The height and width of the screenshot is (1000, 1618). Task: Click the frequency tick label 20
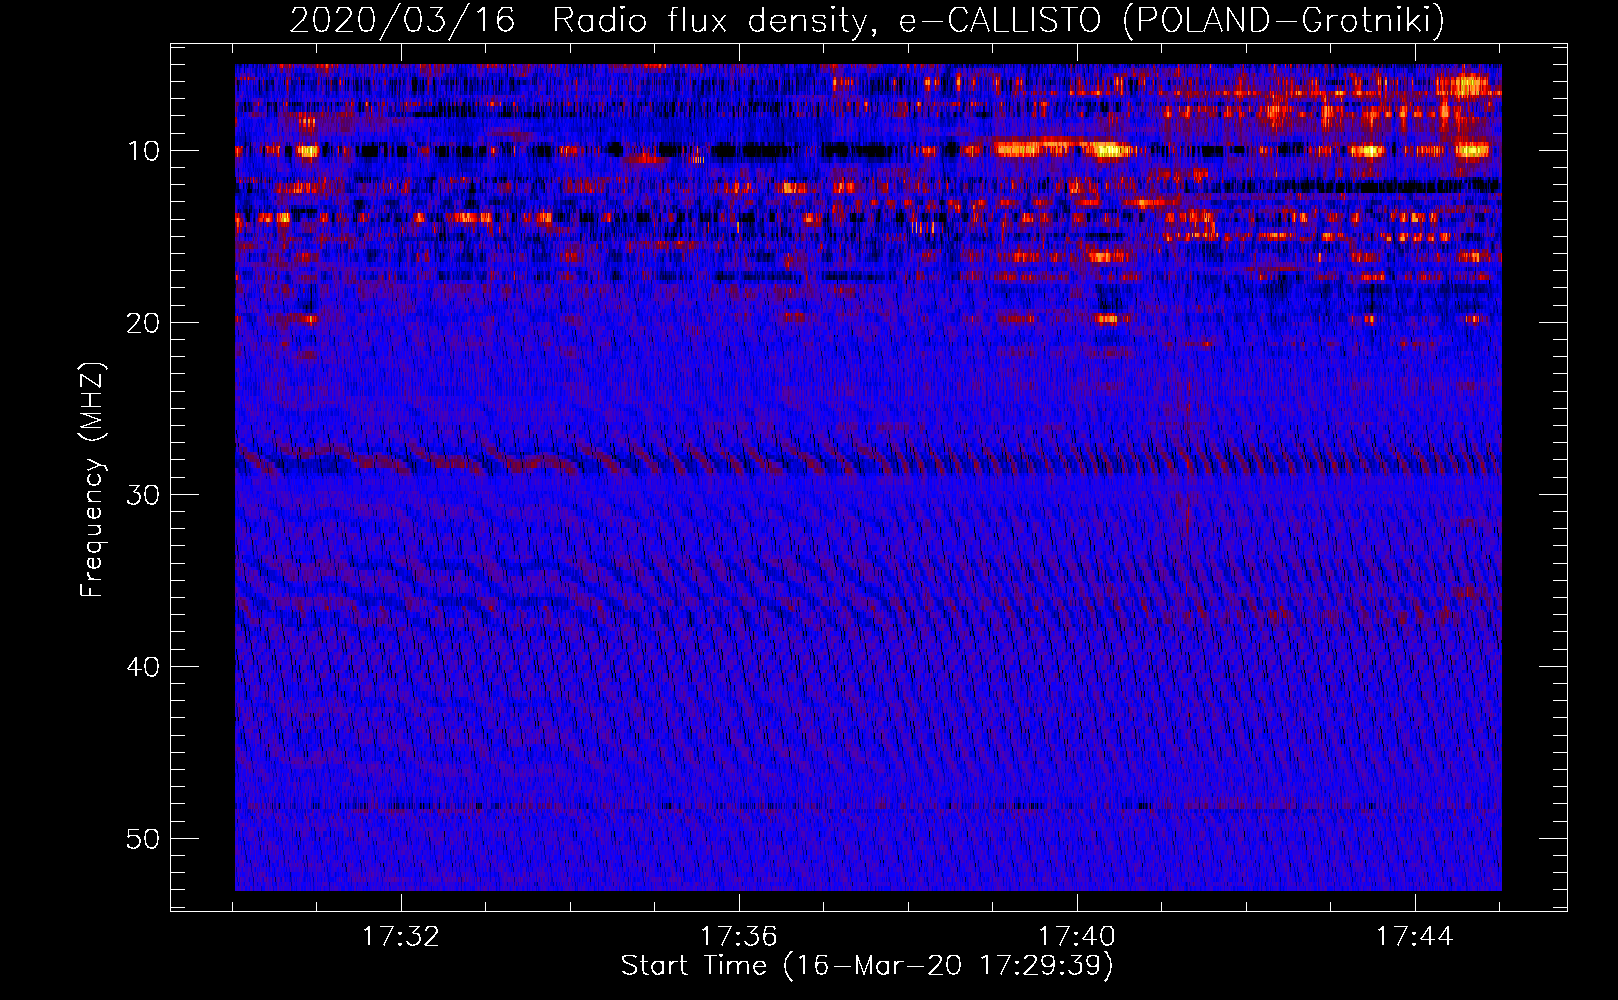(144, 323)
